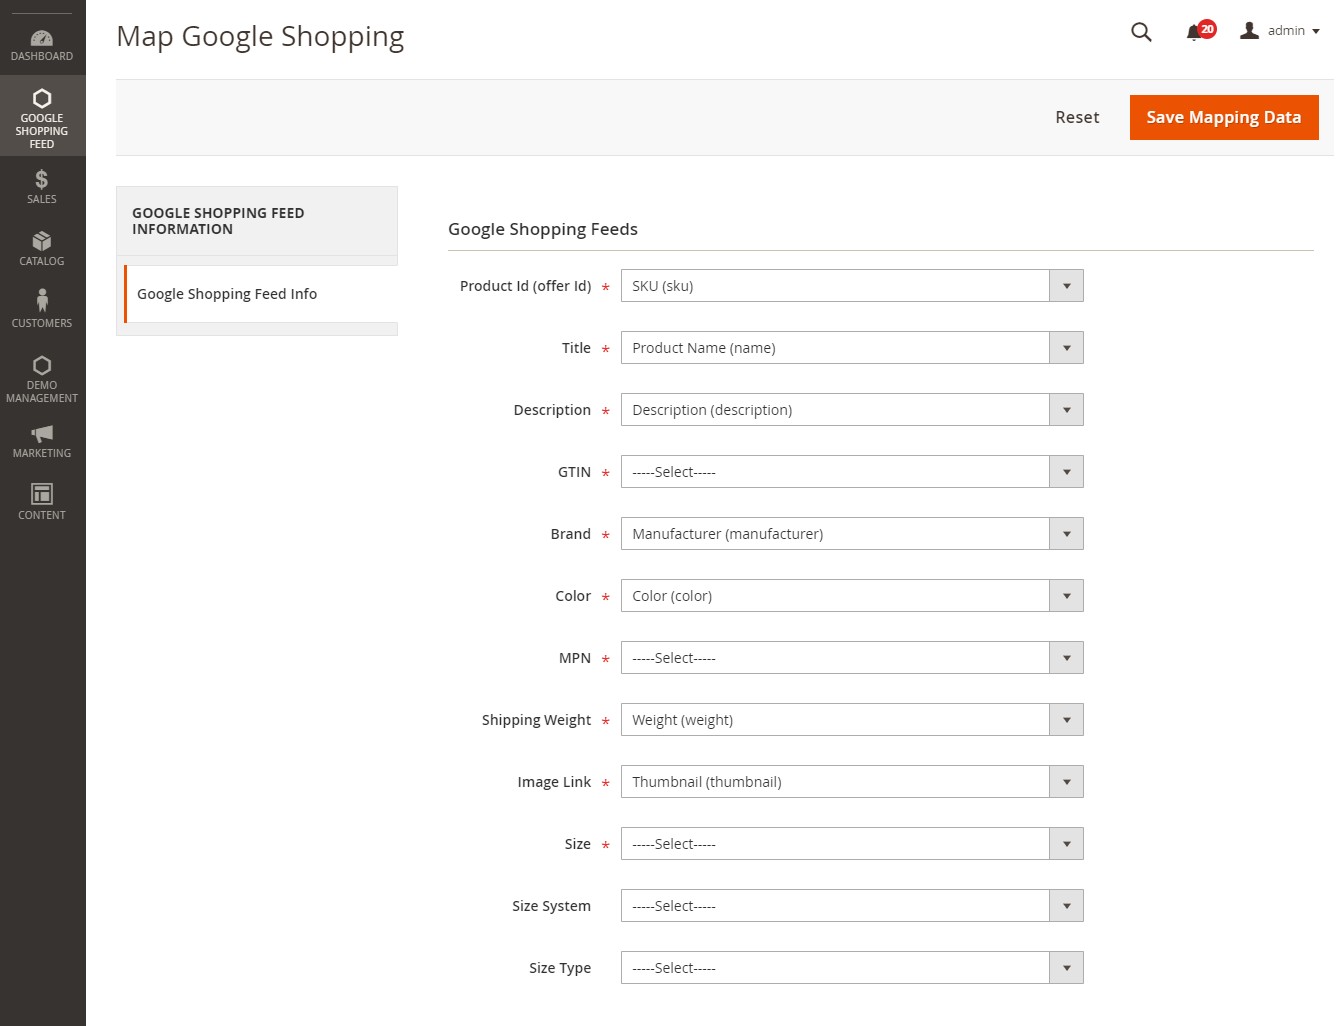
Task: Click the Reset button
Action: coord(1077,117)
